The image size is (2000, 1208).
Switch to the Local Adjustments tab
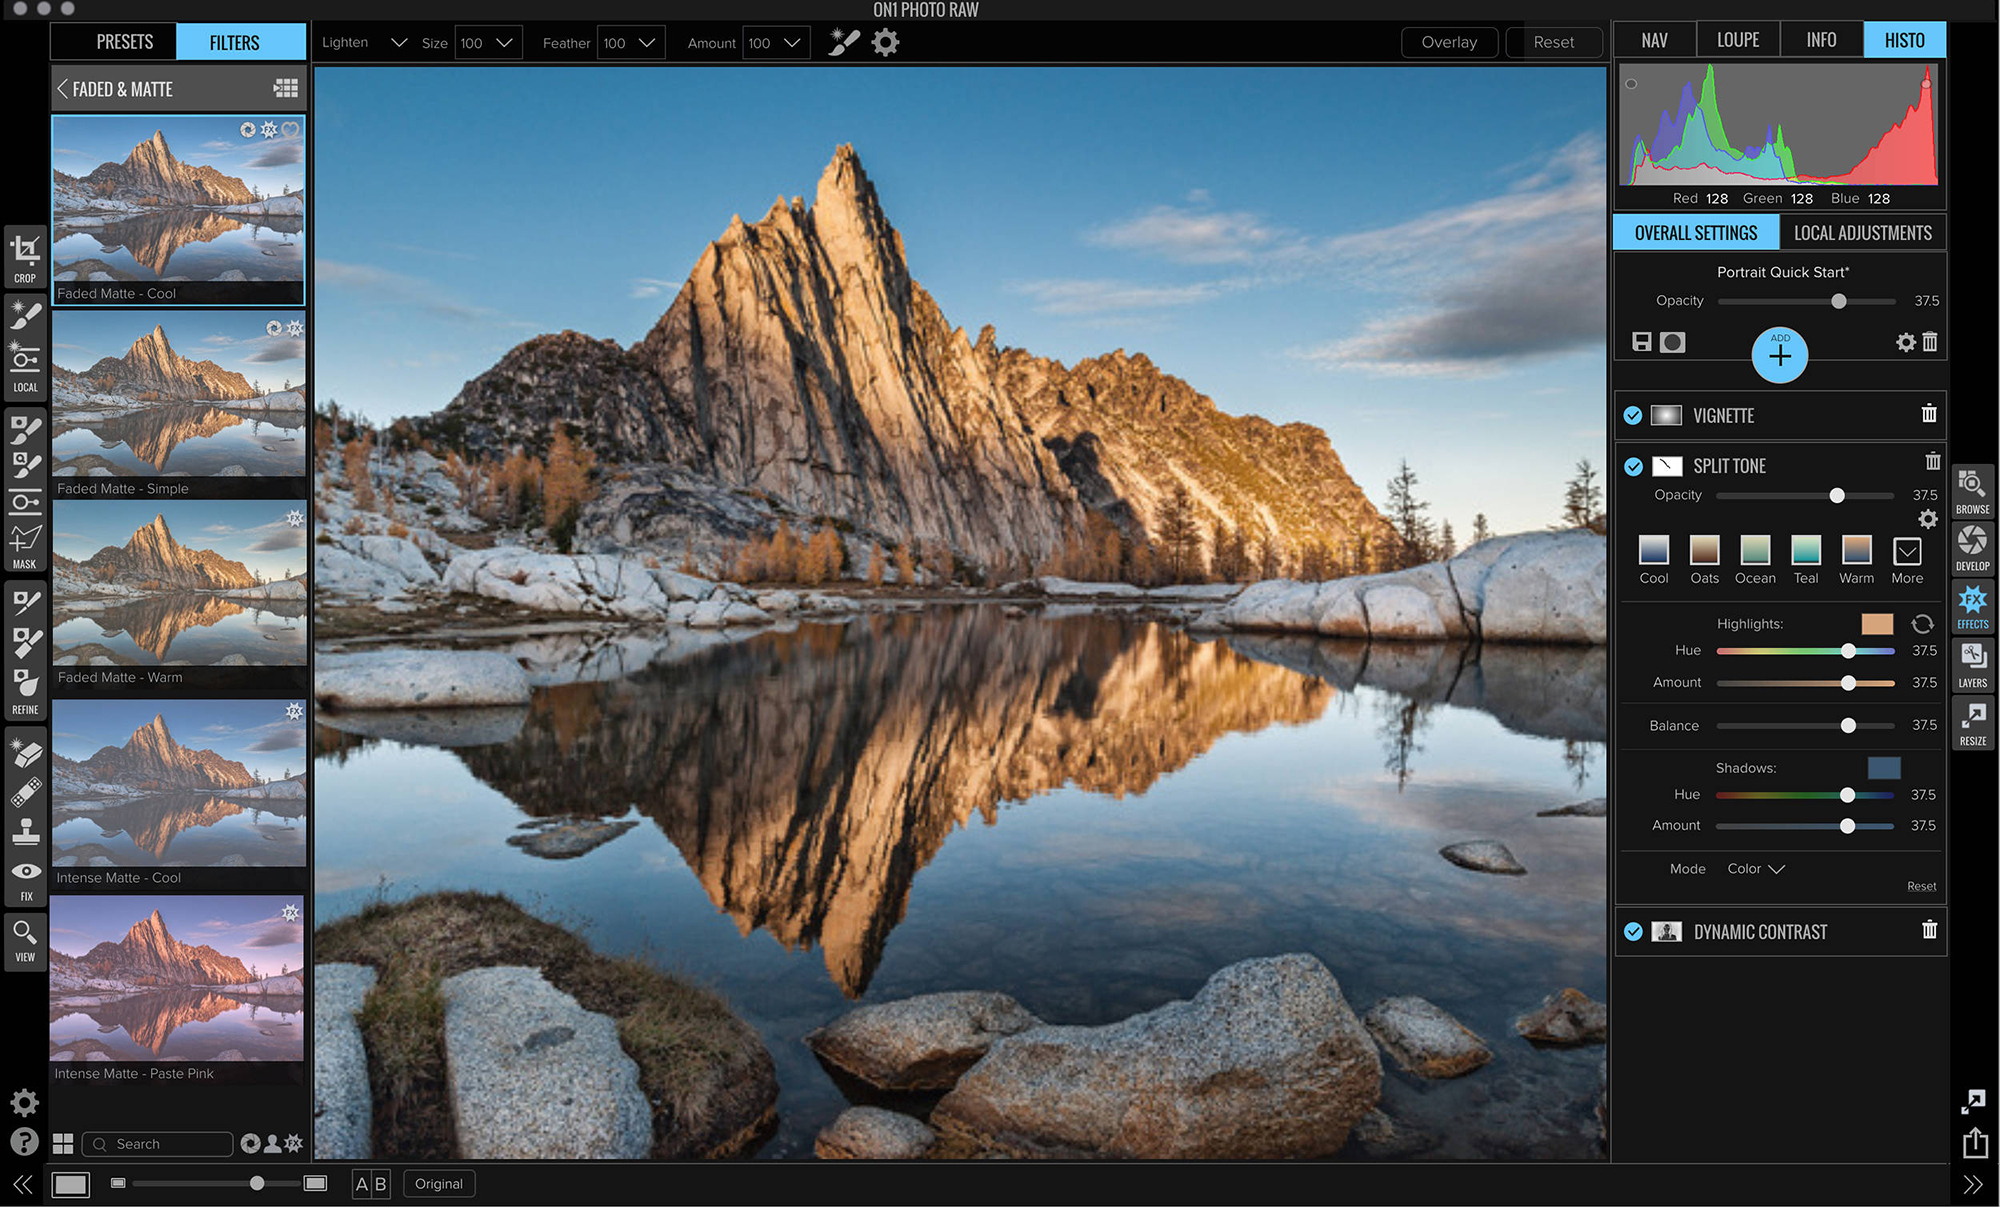pos(1863,231)
